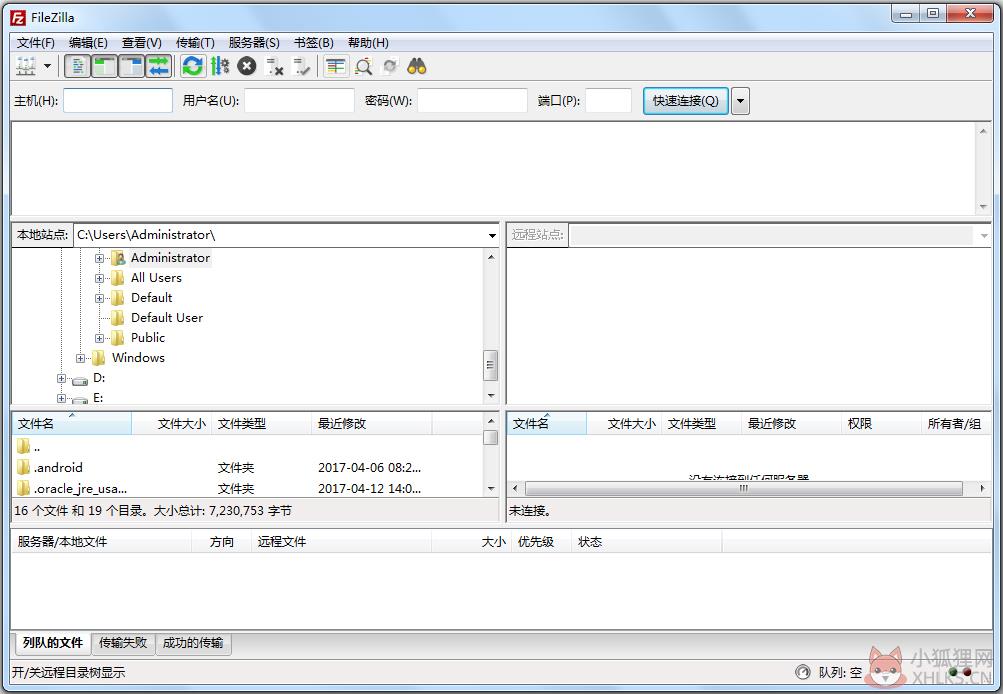Toggle the remote directory tree display
1003x694 pixels.
[x=132, y=66]
